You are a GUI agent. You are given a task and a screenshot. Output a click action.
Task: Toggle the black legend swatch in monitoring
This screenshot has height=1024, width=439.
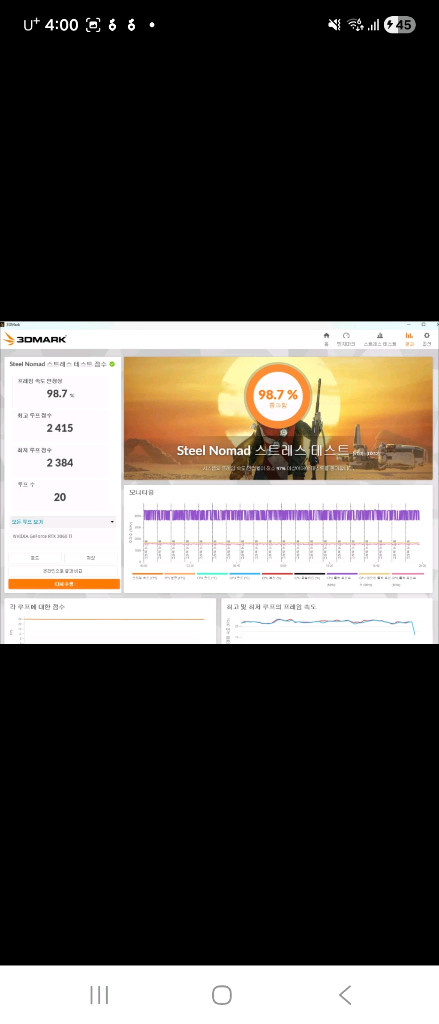tap(309, 574)
